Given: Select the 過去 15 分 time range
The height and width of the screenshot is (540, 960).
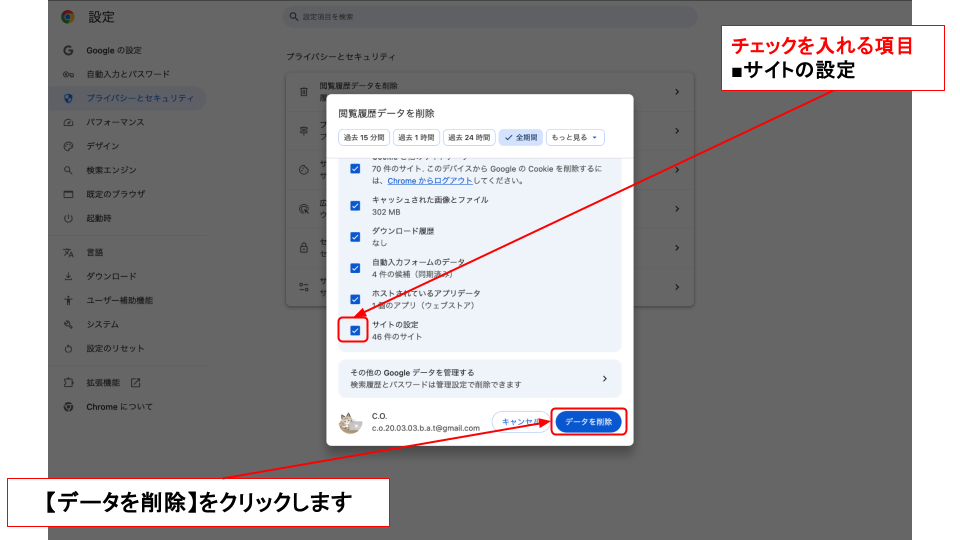Looking at the screenshot, I should click(364, 137).
